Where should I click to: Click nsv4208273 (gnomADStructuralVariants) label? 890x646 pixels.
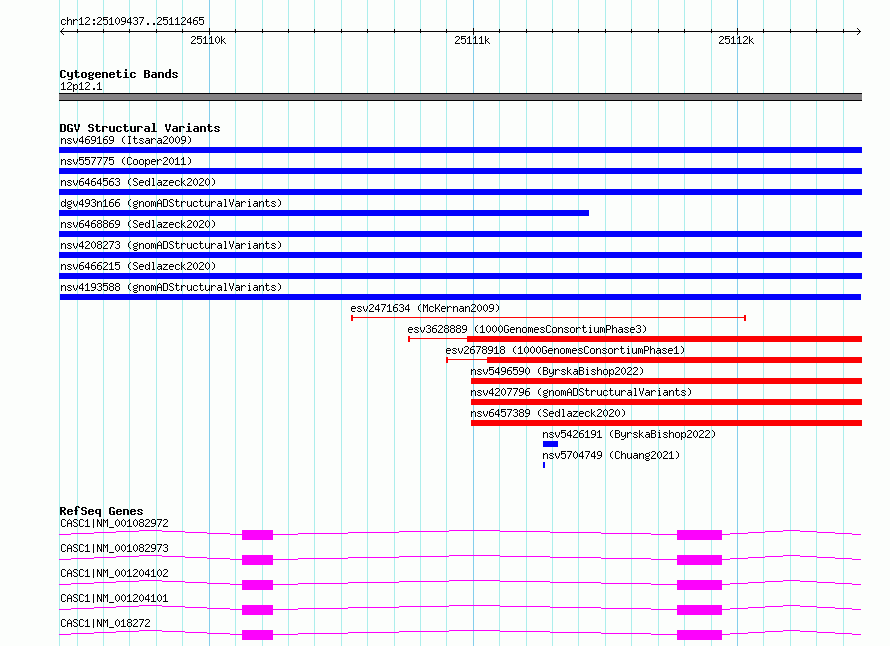tap(171, 245)
